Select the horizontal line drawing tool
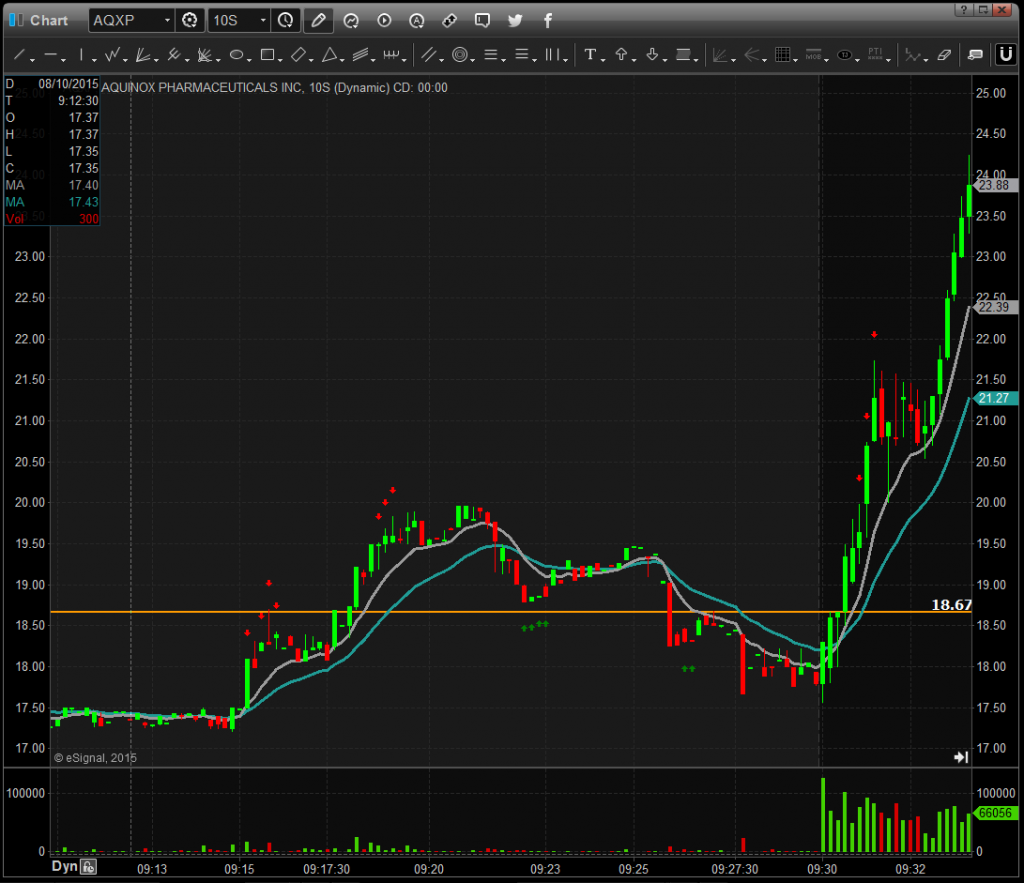 pos(50,55)
